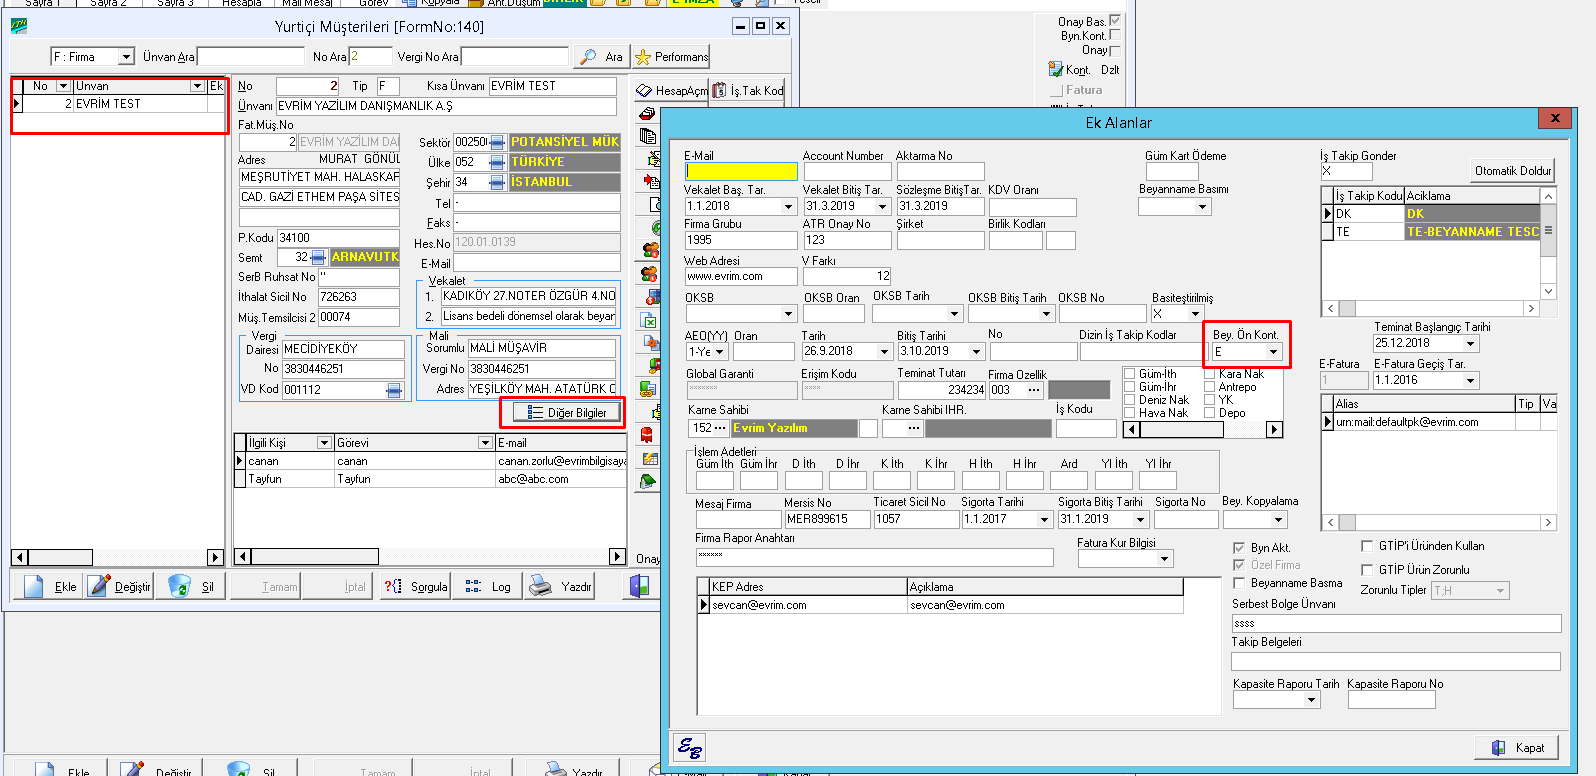This screenshot has height=776, width=1596.
Task: Enable GTİP'i Üründen Kullan checkbox
Action: coord(1367,546)
